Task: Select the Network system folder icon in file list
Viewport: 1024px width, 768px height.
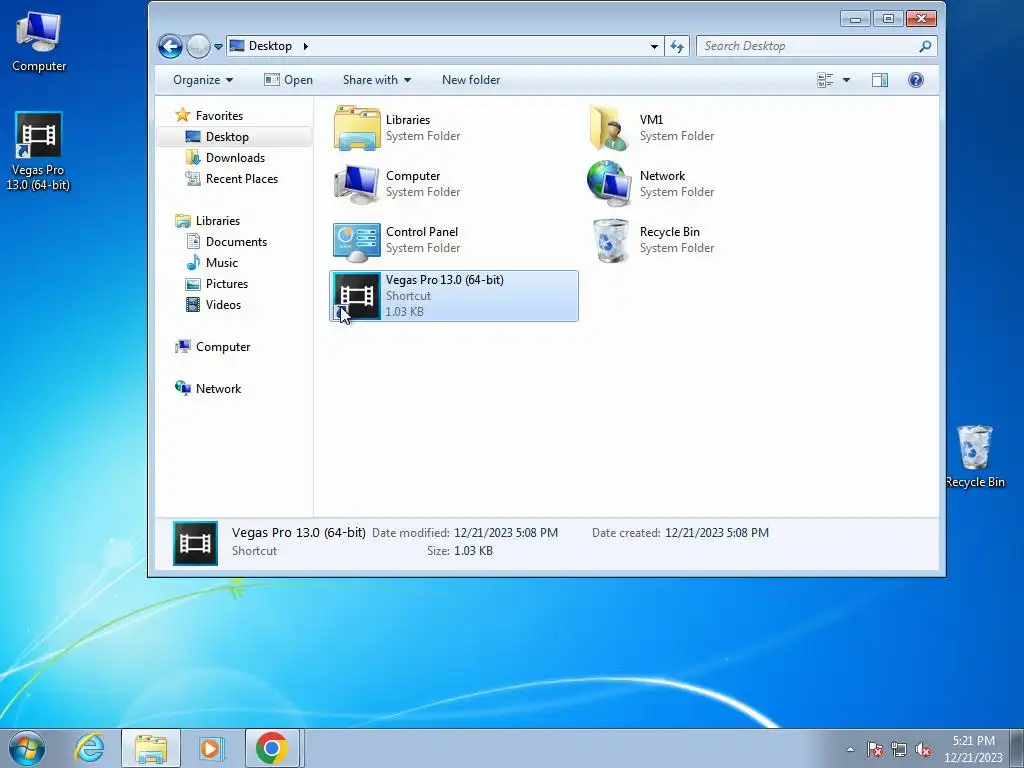Action: click(609, 184)
